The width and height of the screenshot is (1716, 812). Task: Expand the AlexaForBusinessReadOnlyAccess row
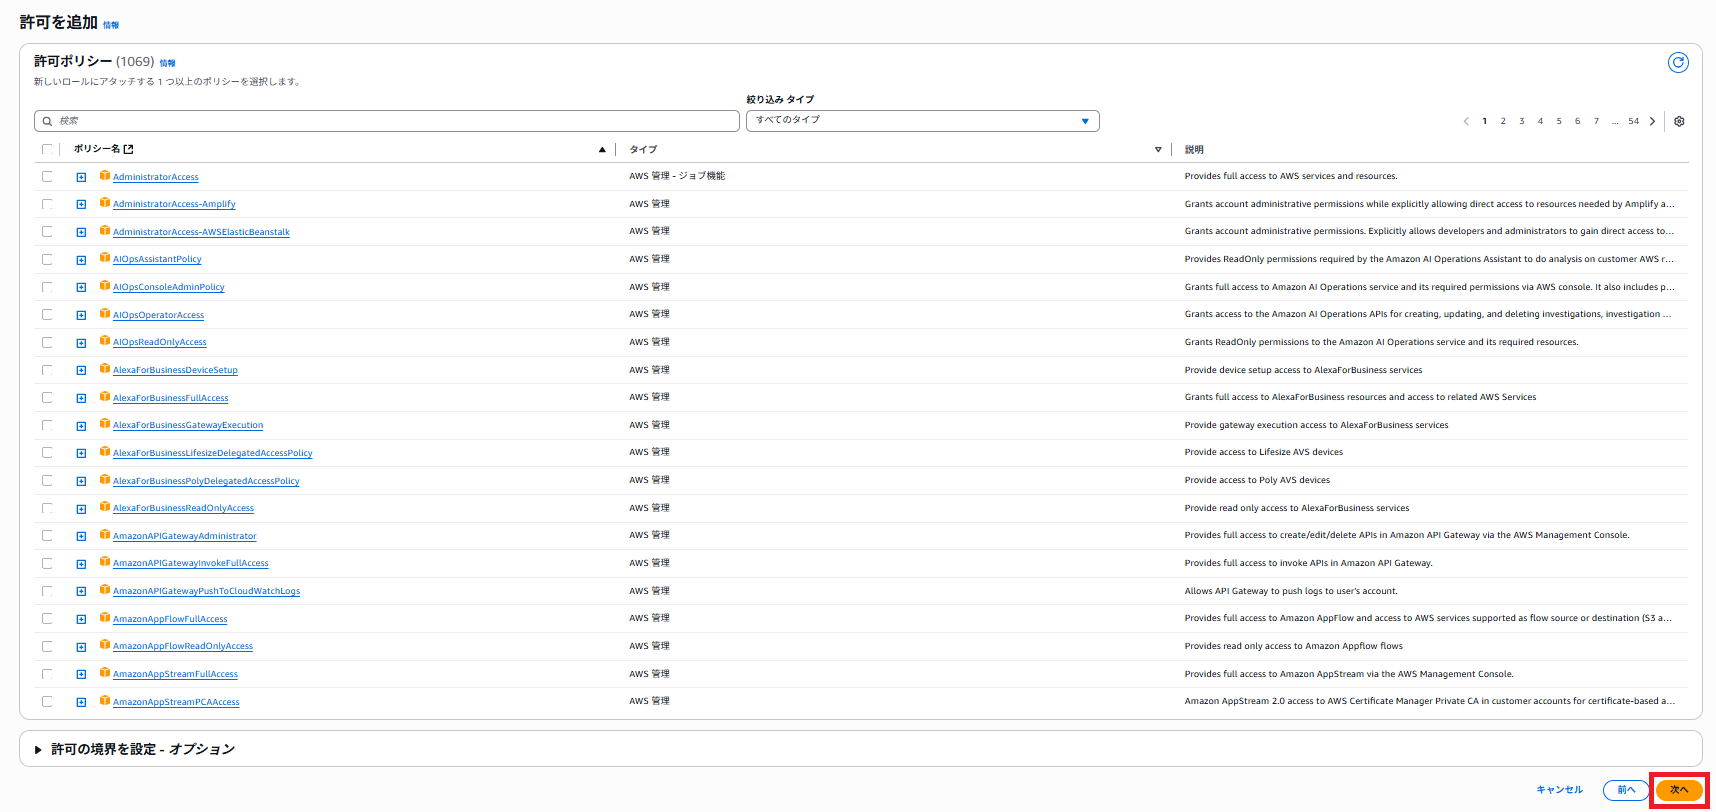(x=81, y=509)
